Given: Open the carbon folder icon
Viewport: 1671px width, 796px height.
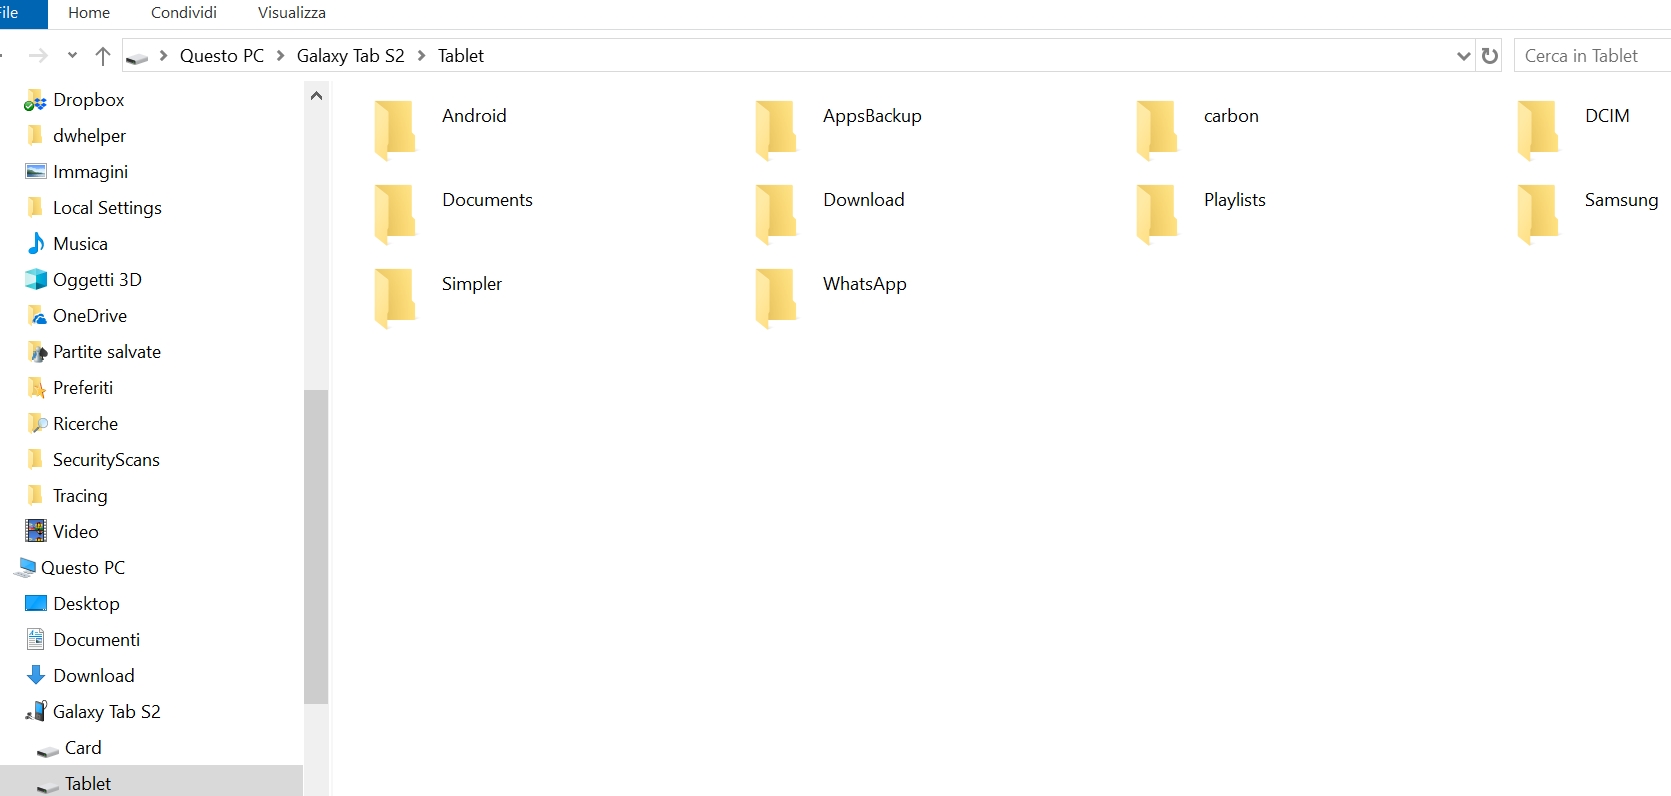Looking at the screenshot, I should (x=1157, y=130).
